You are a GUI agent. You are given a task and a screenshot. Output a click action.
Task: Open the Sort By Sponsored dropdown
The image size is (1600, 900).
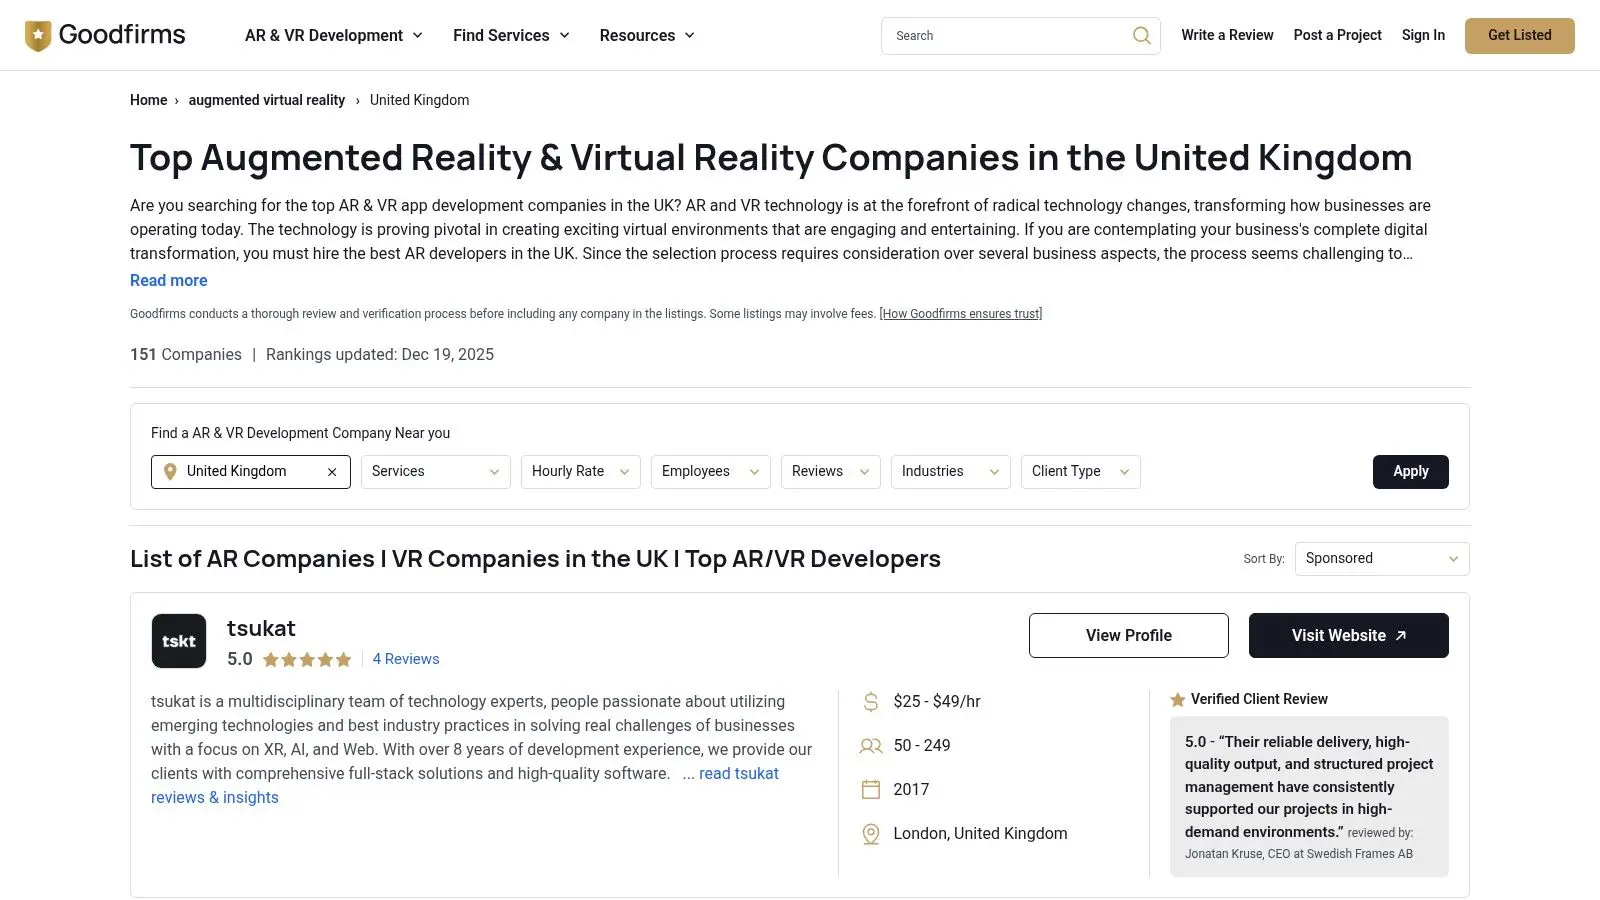[1381, 559]
